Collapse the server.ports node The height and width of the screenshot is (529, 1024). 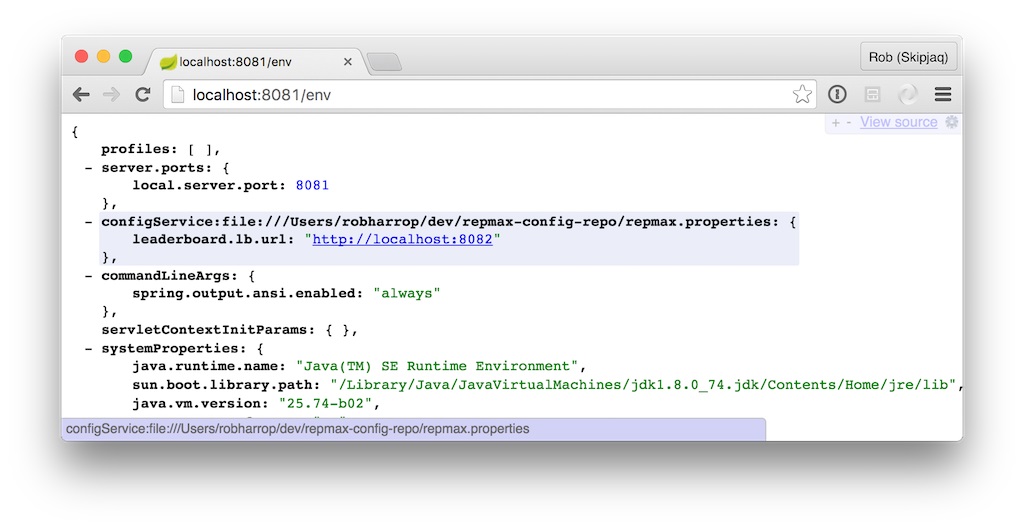(88, 168)
